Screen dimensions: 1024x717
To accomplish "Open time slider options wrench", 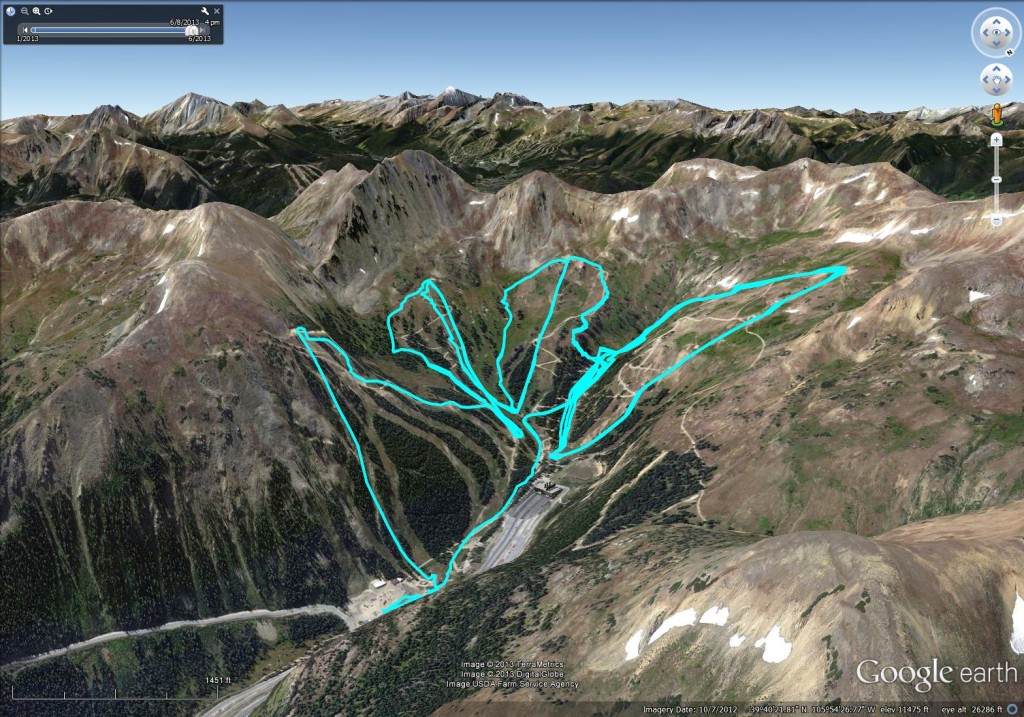I will click(205, 11).
